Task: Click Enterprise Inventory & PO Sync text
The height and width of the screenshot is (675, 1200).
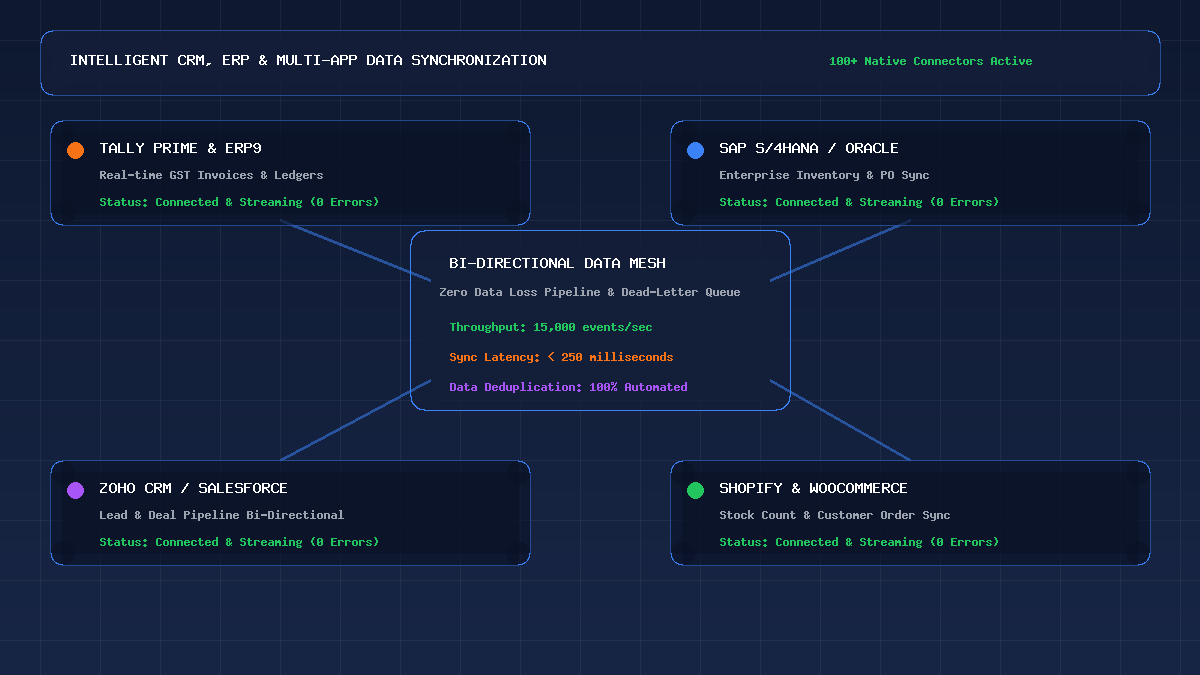Action: tap(824, 175)
